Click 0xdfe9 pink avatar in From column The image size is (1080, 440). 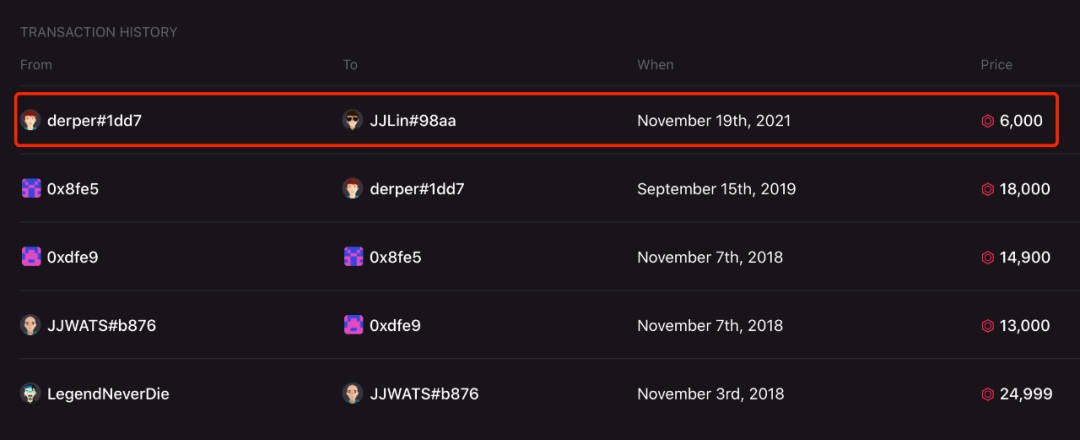[x=31, y=257]
